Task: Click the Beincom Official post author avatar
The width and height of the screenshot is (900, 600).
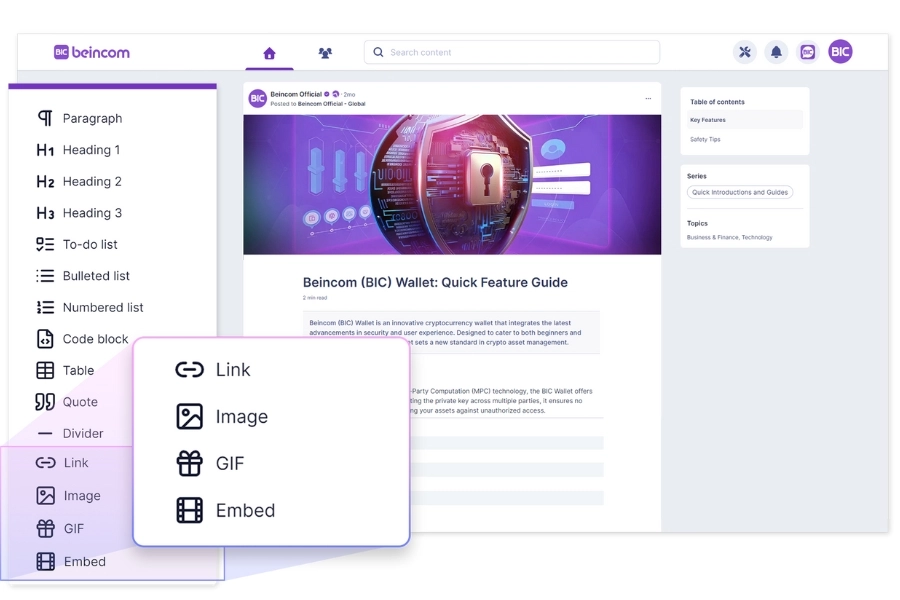Action: [258, 98]
